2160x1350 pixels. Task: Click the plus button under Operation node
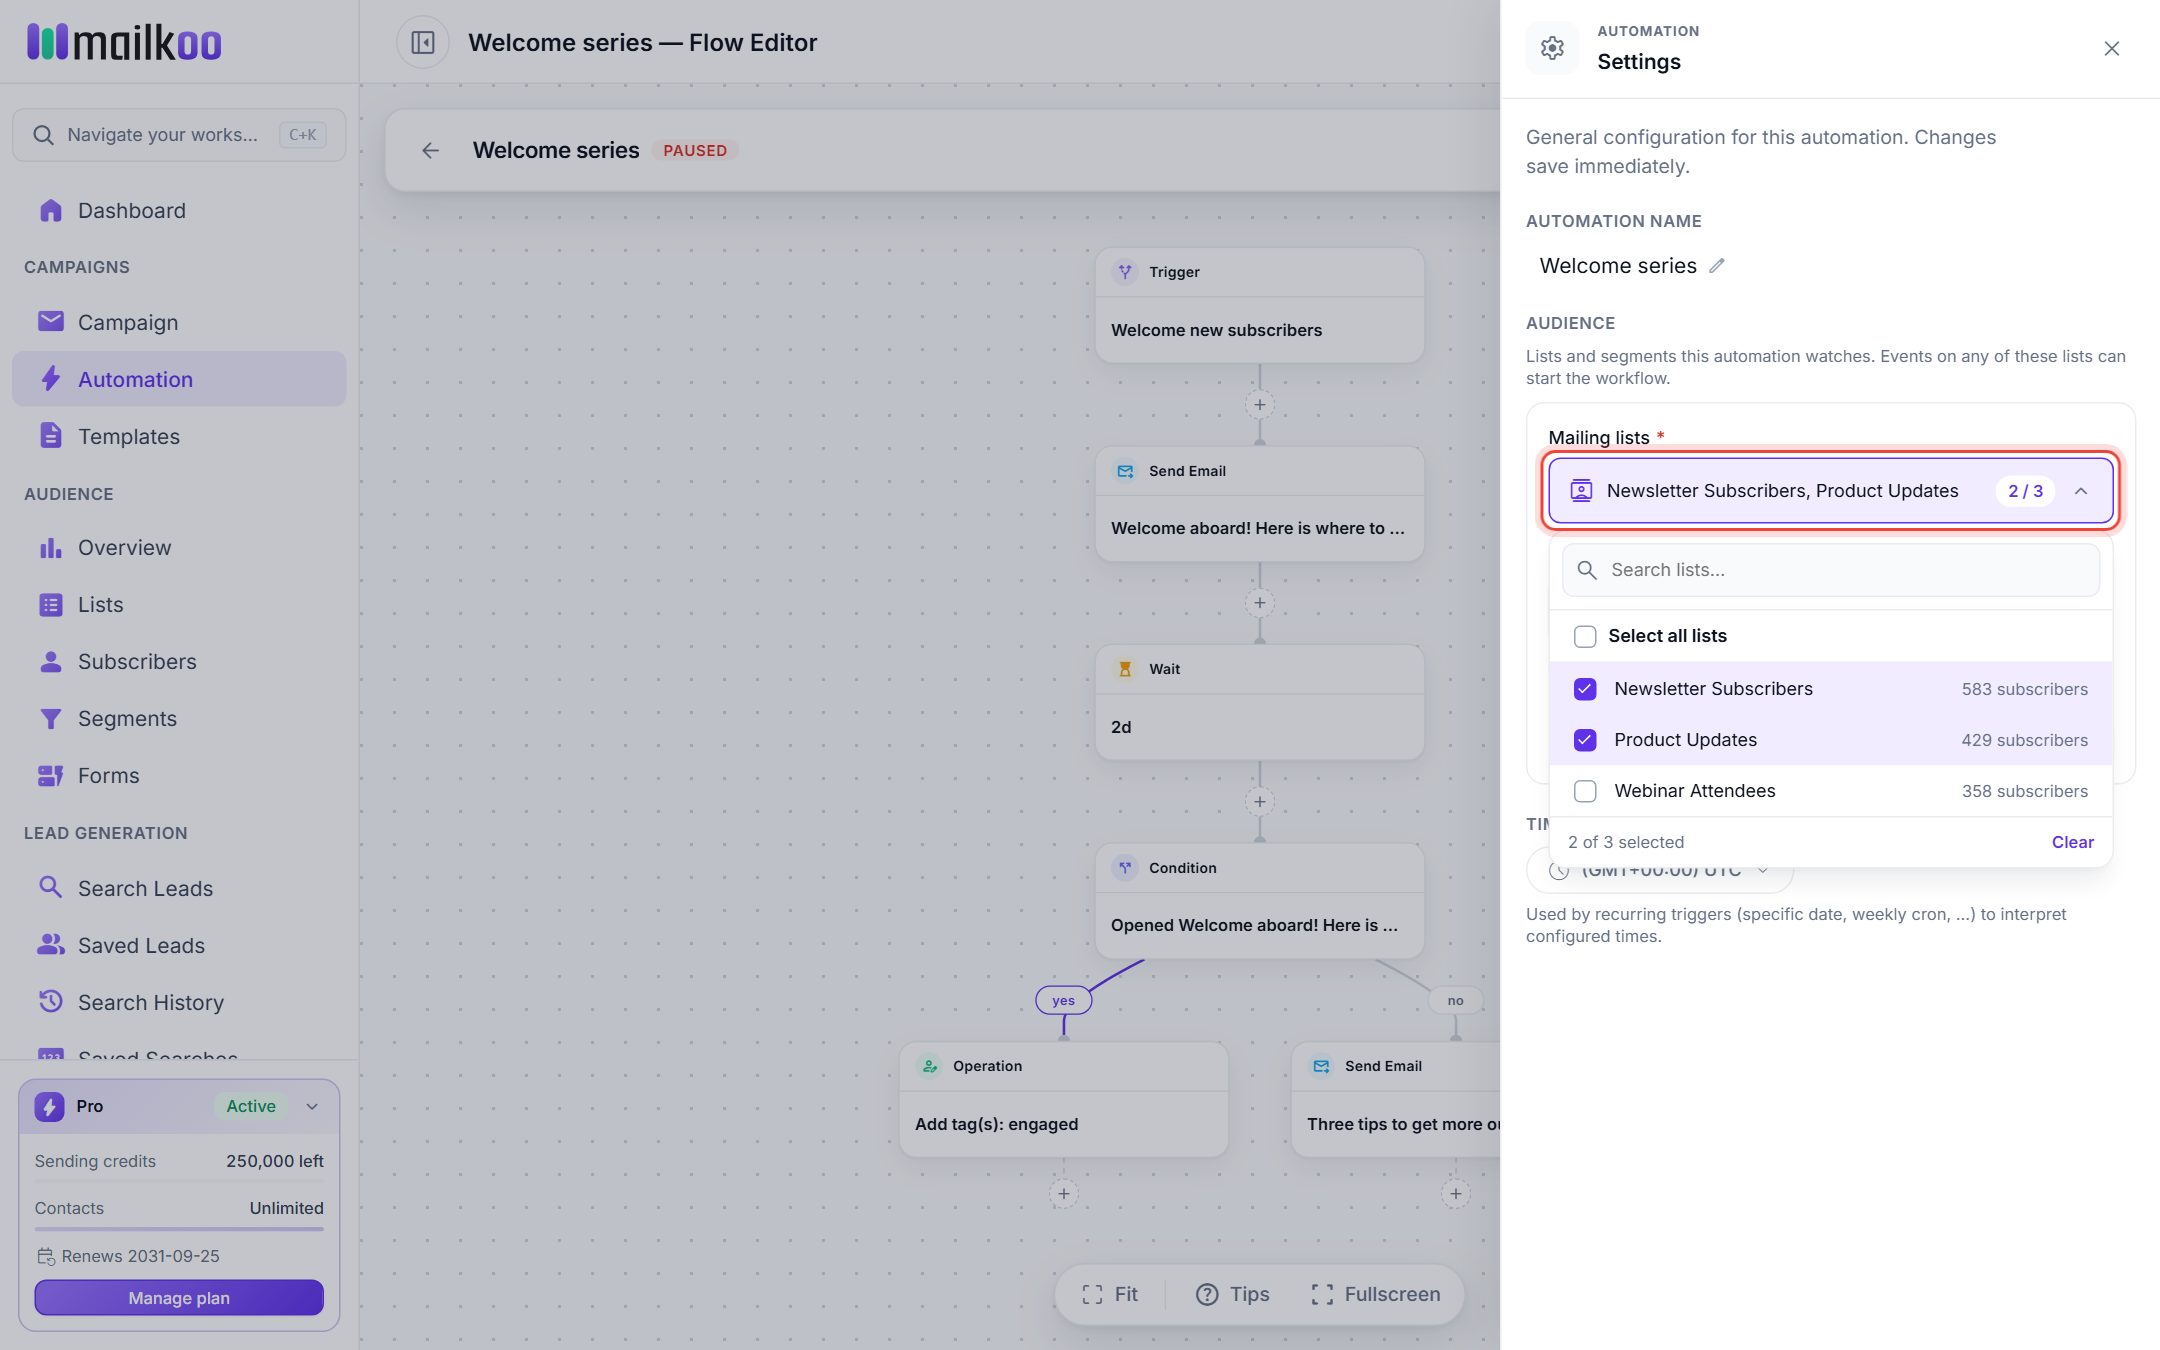[x=1064, y=1194]
